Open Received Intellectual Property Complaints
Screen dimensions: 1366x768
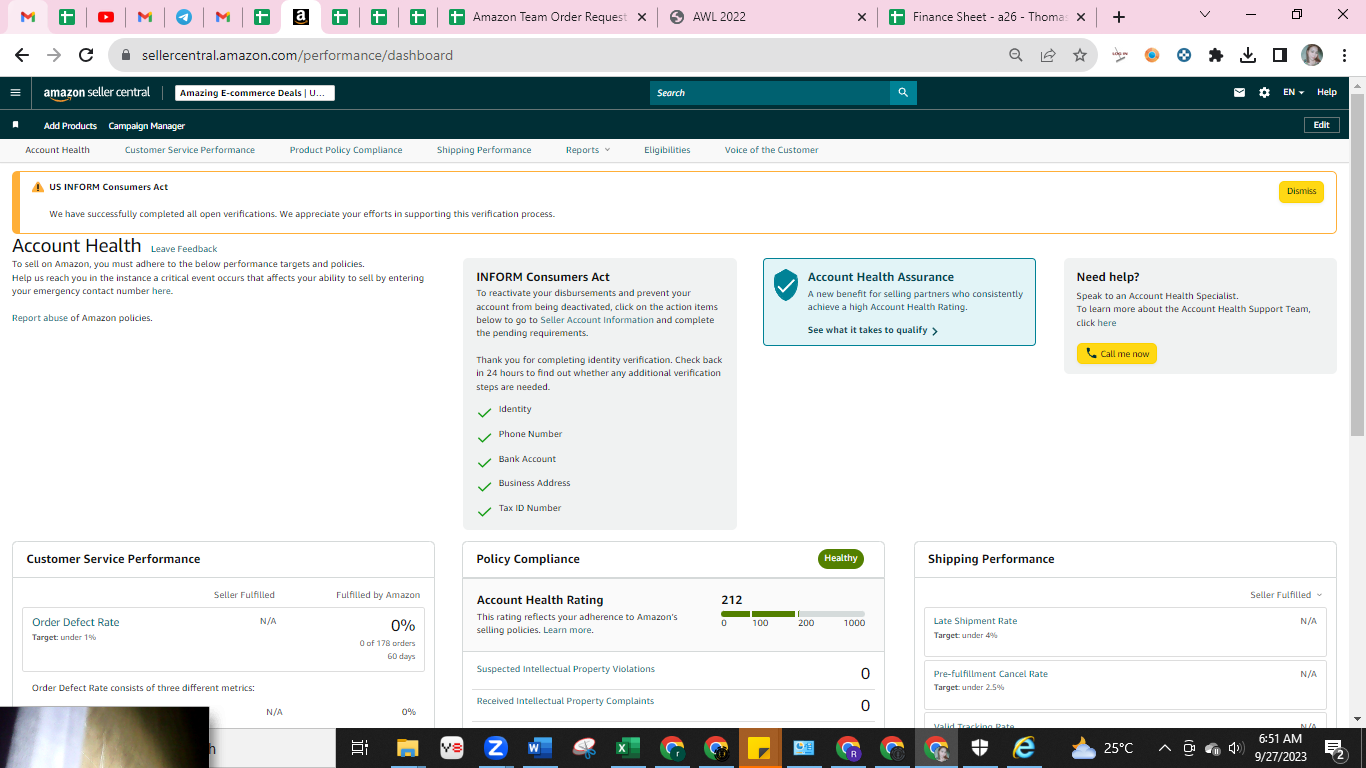coord(565,701)
